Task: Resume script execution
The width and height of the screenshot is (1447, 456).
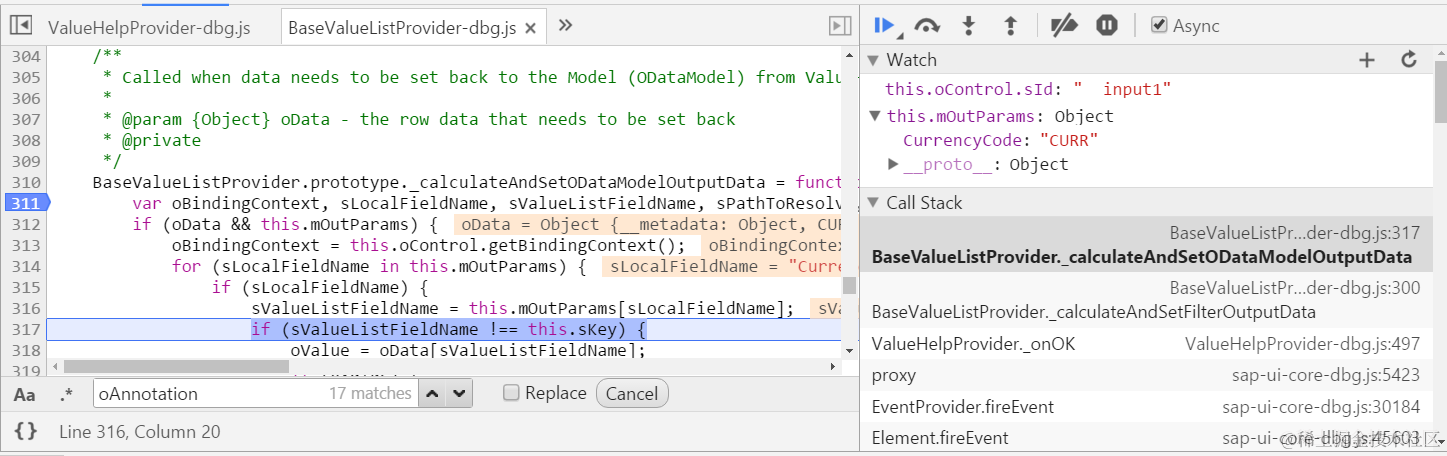Action: coord(885,26)
